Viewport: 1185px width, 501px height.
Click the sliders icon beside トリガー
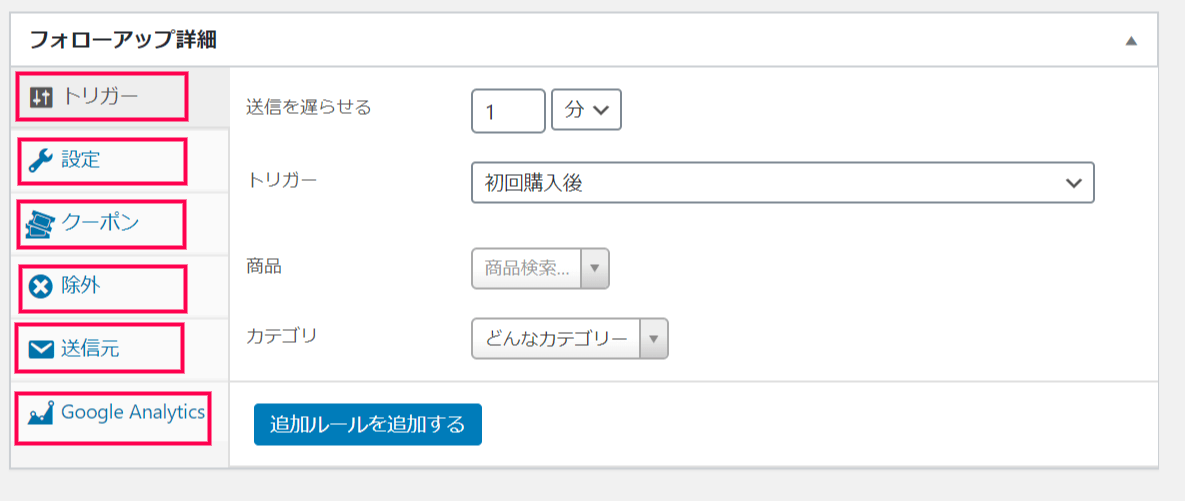[41, 97]
